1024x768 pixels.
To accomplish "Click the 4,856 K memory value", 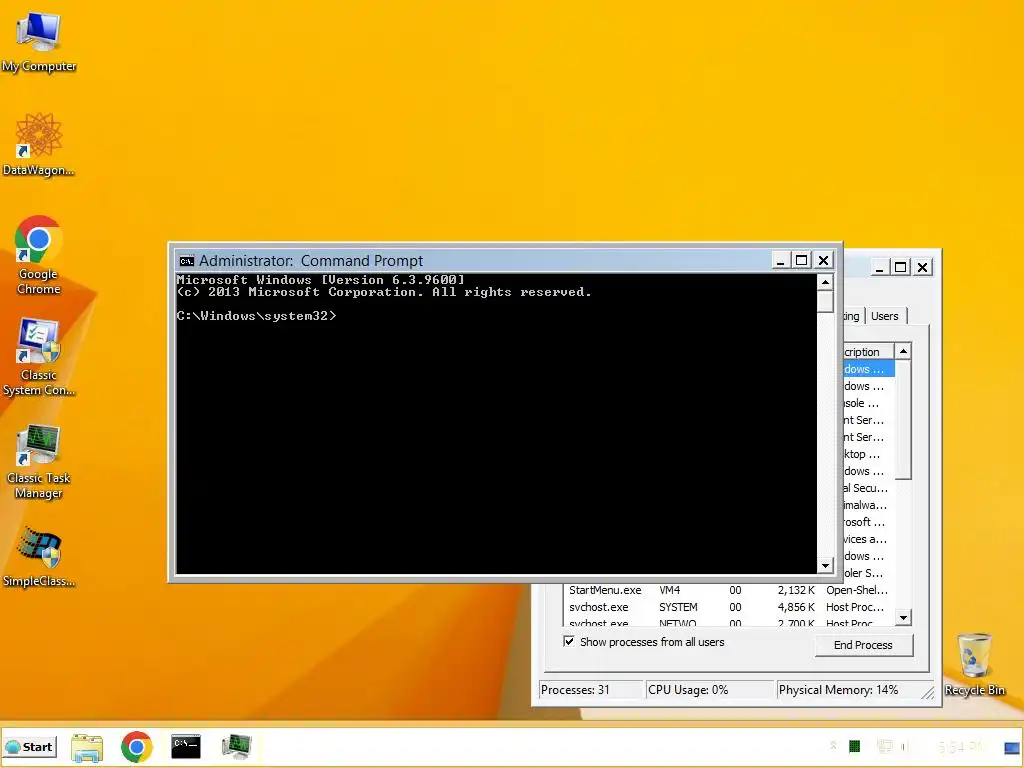I will coord(796,607).
